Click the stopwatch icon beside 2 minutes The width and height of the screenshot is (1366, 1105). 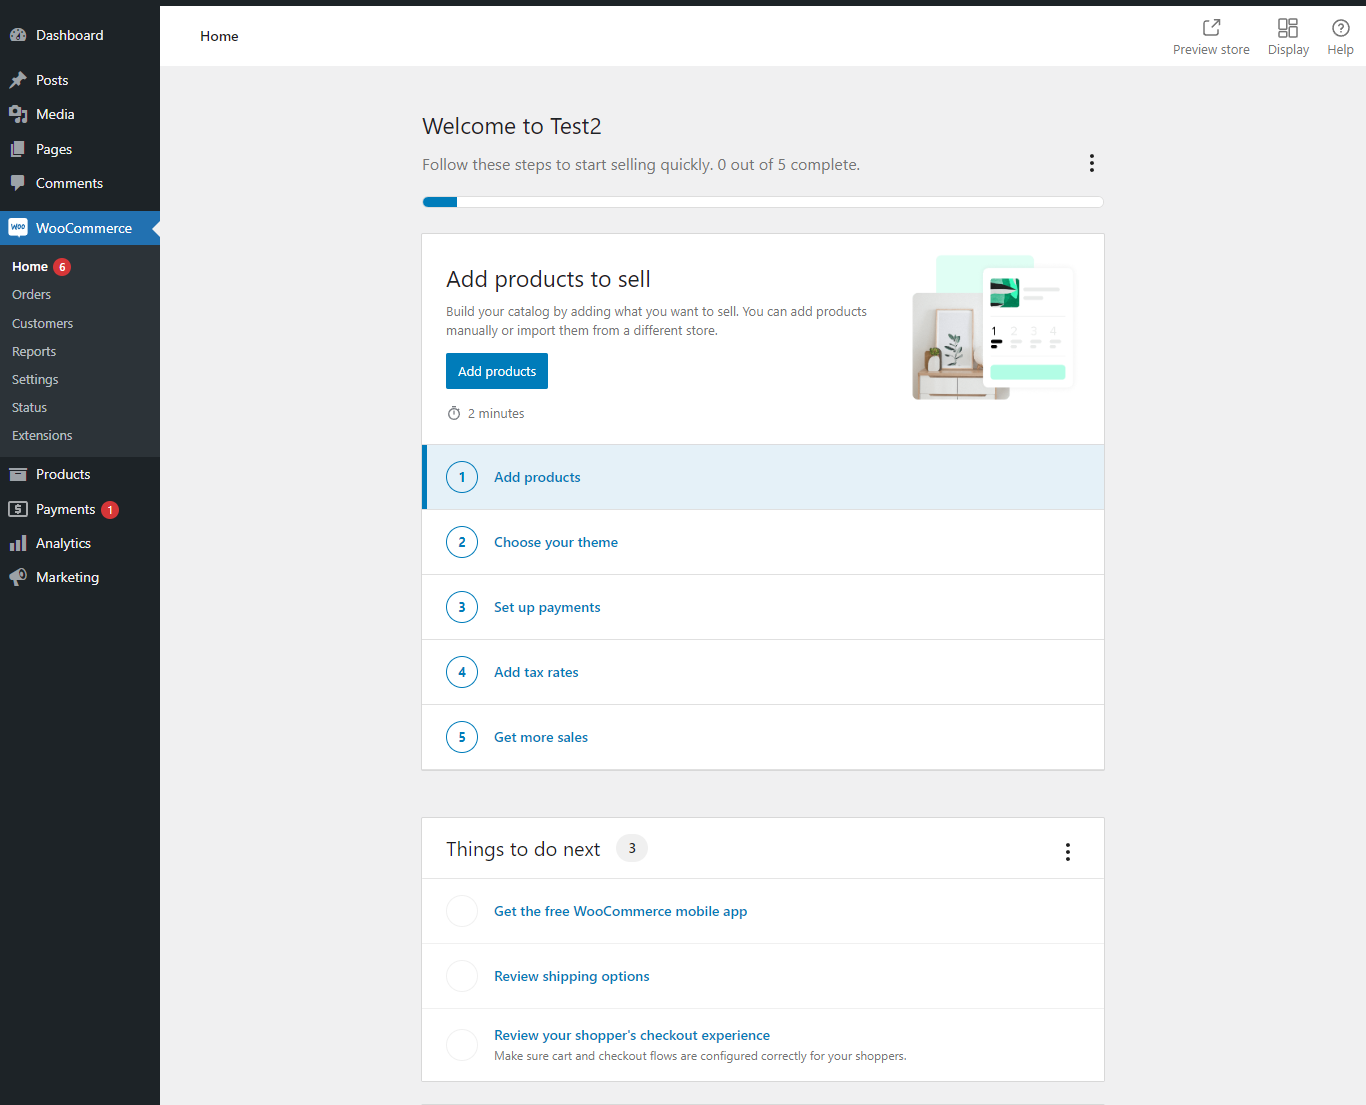(454, 413)
